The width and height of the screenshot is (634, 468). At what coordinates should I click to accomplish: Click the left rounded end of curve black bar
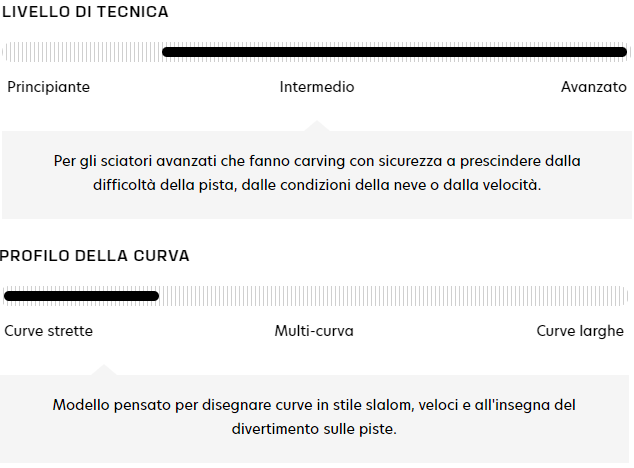click(x=9, y=296)
